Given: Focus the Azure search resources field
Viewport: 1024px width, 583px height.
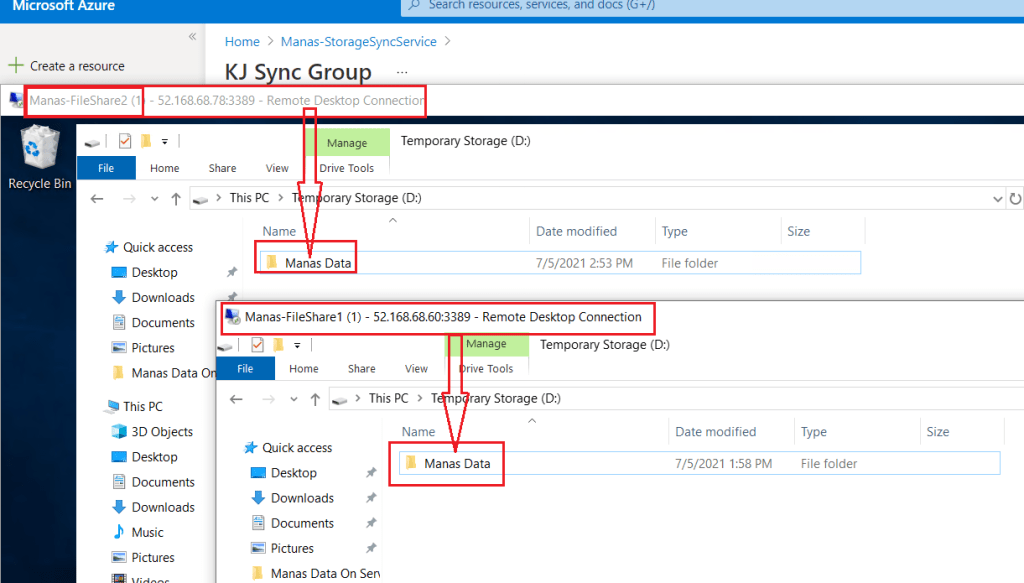Looking at the screenshot, I should (x=712, y=6).
